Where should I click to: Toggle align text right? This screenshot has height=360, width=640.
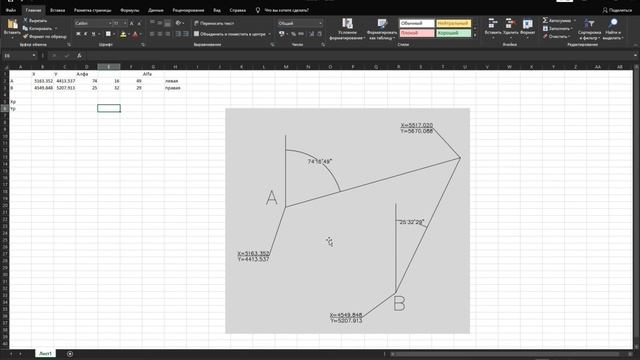click(x=167, y=34)
